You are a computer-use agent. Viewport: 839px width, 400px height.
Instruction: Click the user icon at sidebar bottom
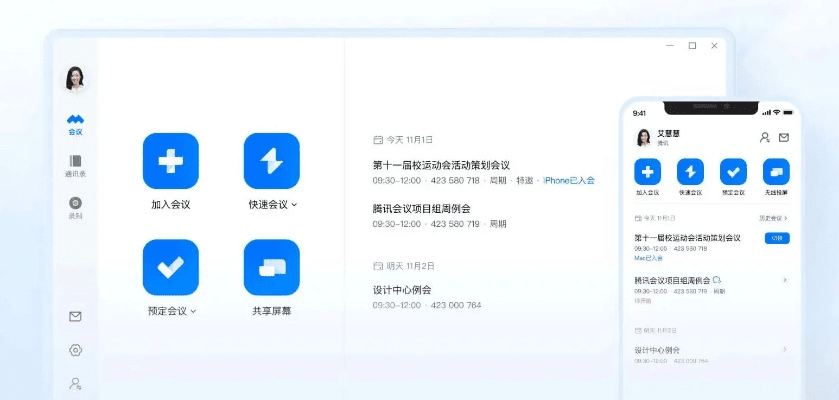75,383
